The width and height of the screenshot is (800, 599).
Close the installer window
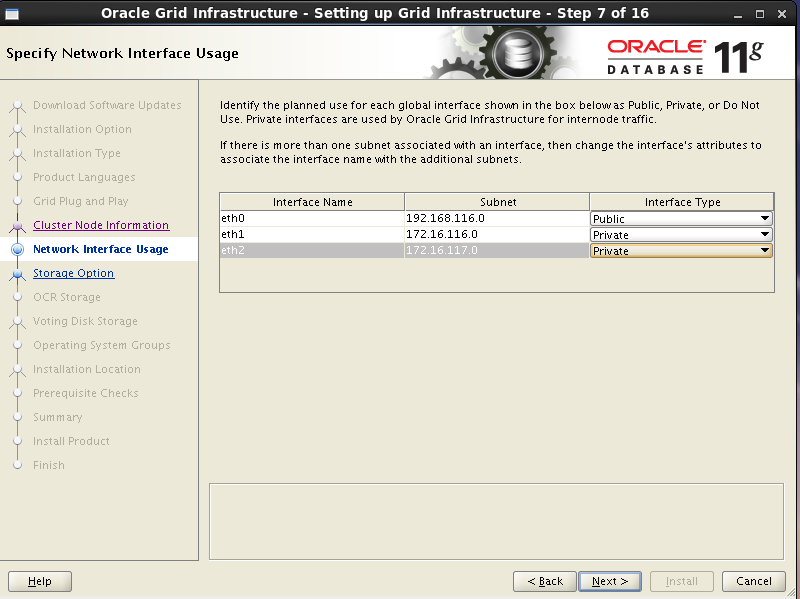click(x=782, y=14)
